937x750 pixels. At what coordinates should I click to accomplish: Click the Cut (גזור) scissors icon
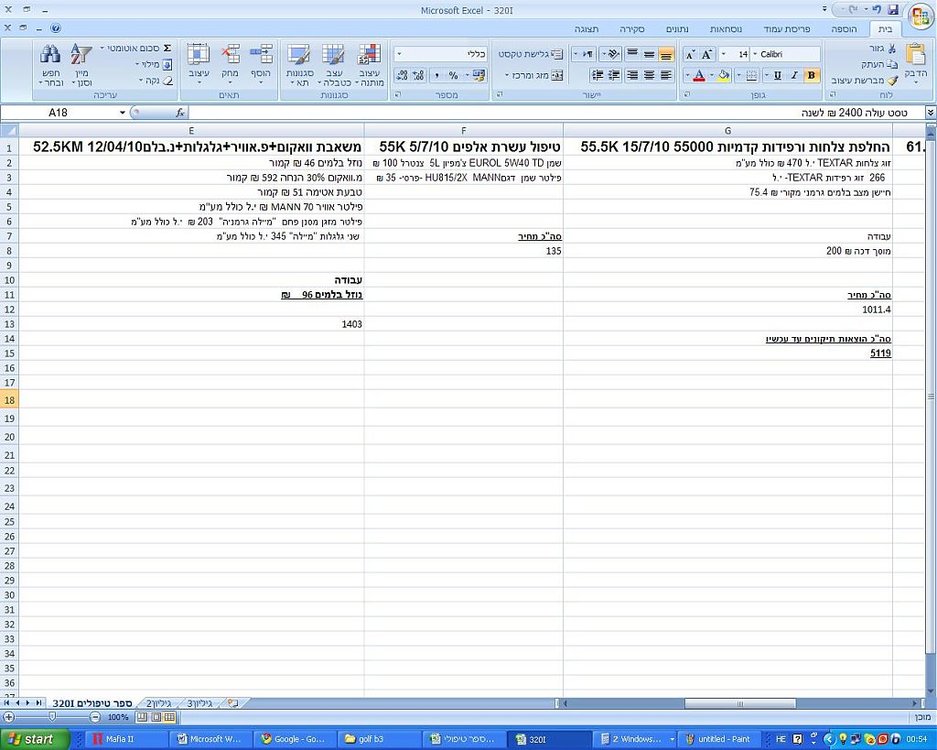pyautogui.click(x=892, y=48)
